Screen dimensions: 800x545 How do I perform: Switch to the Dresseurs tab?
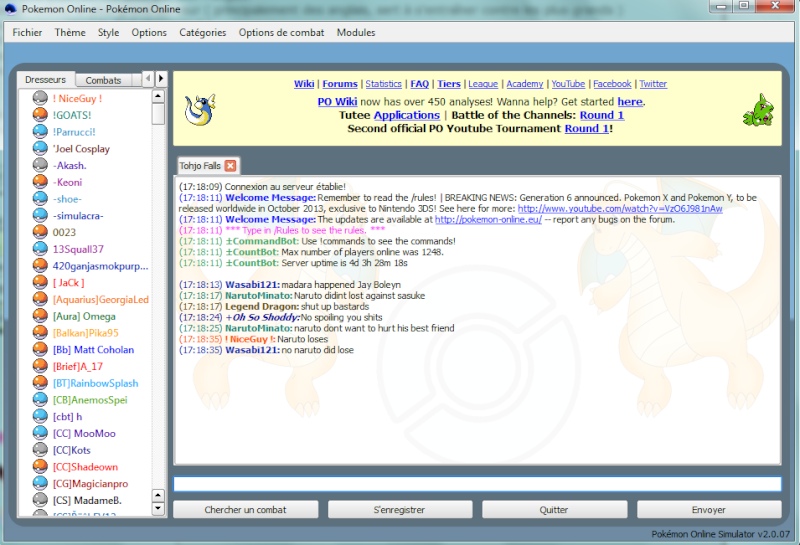tap(46, 80)
